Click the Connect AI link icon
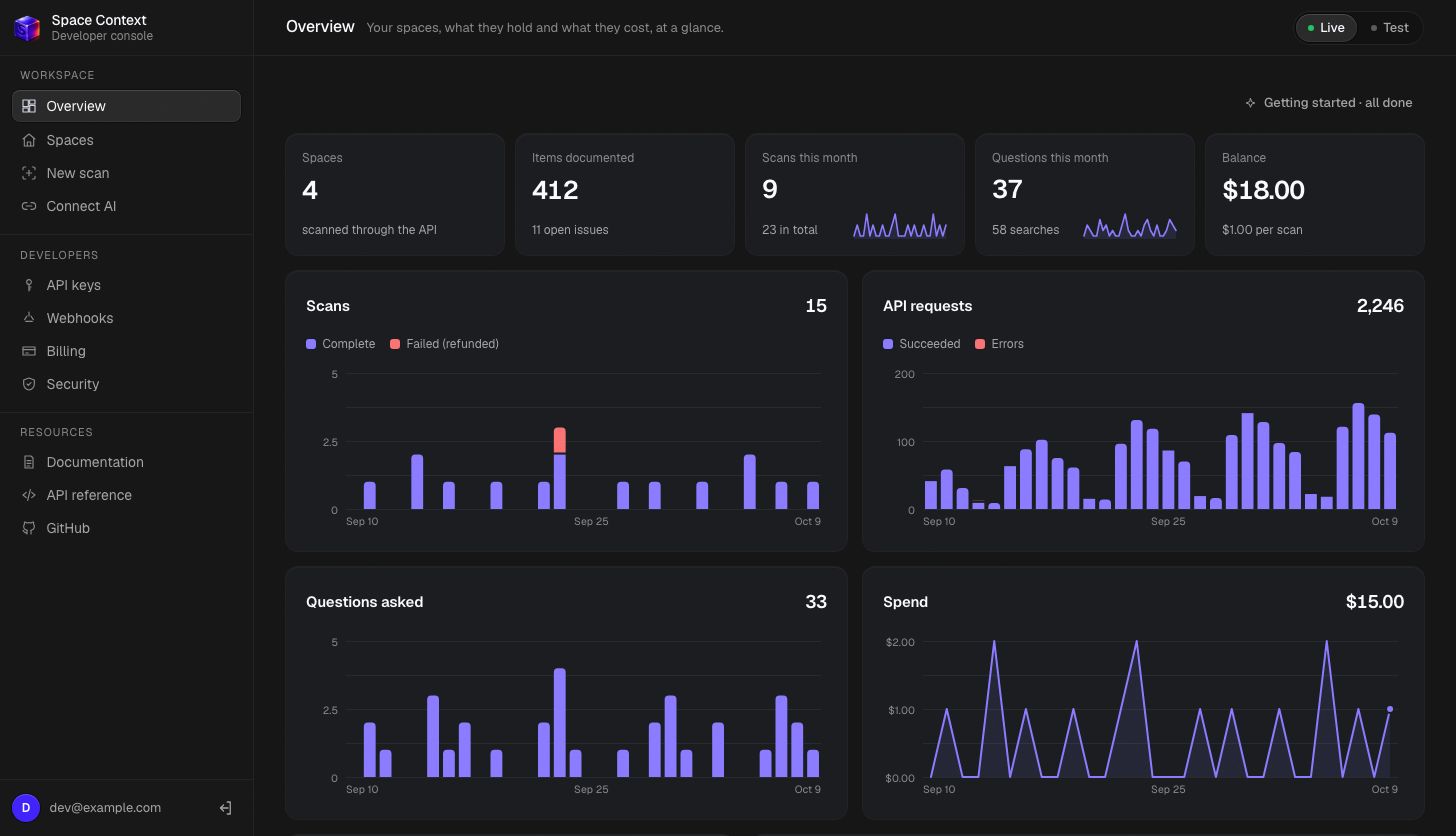The width and height of the screenshot is (1456, 836). 29,206
